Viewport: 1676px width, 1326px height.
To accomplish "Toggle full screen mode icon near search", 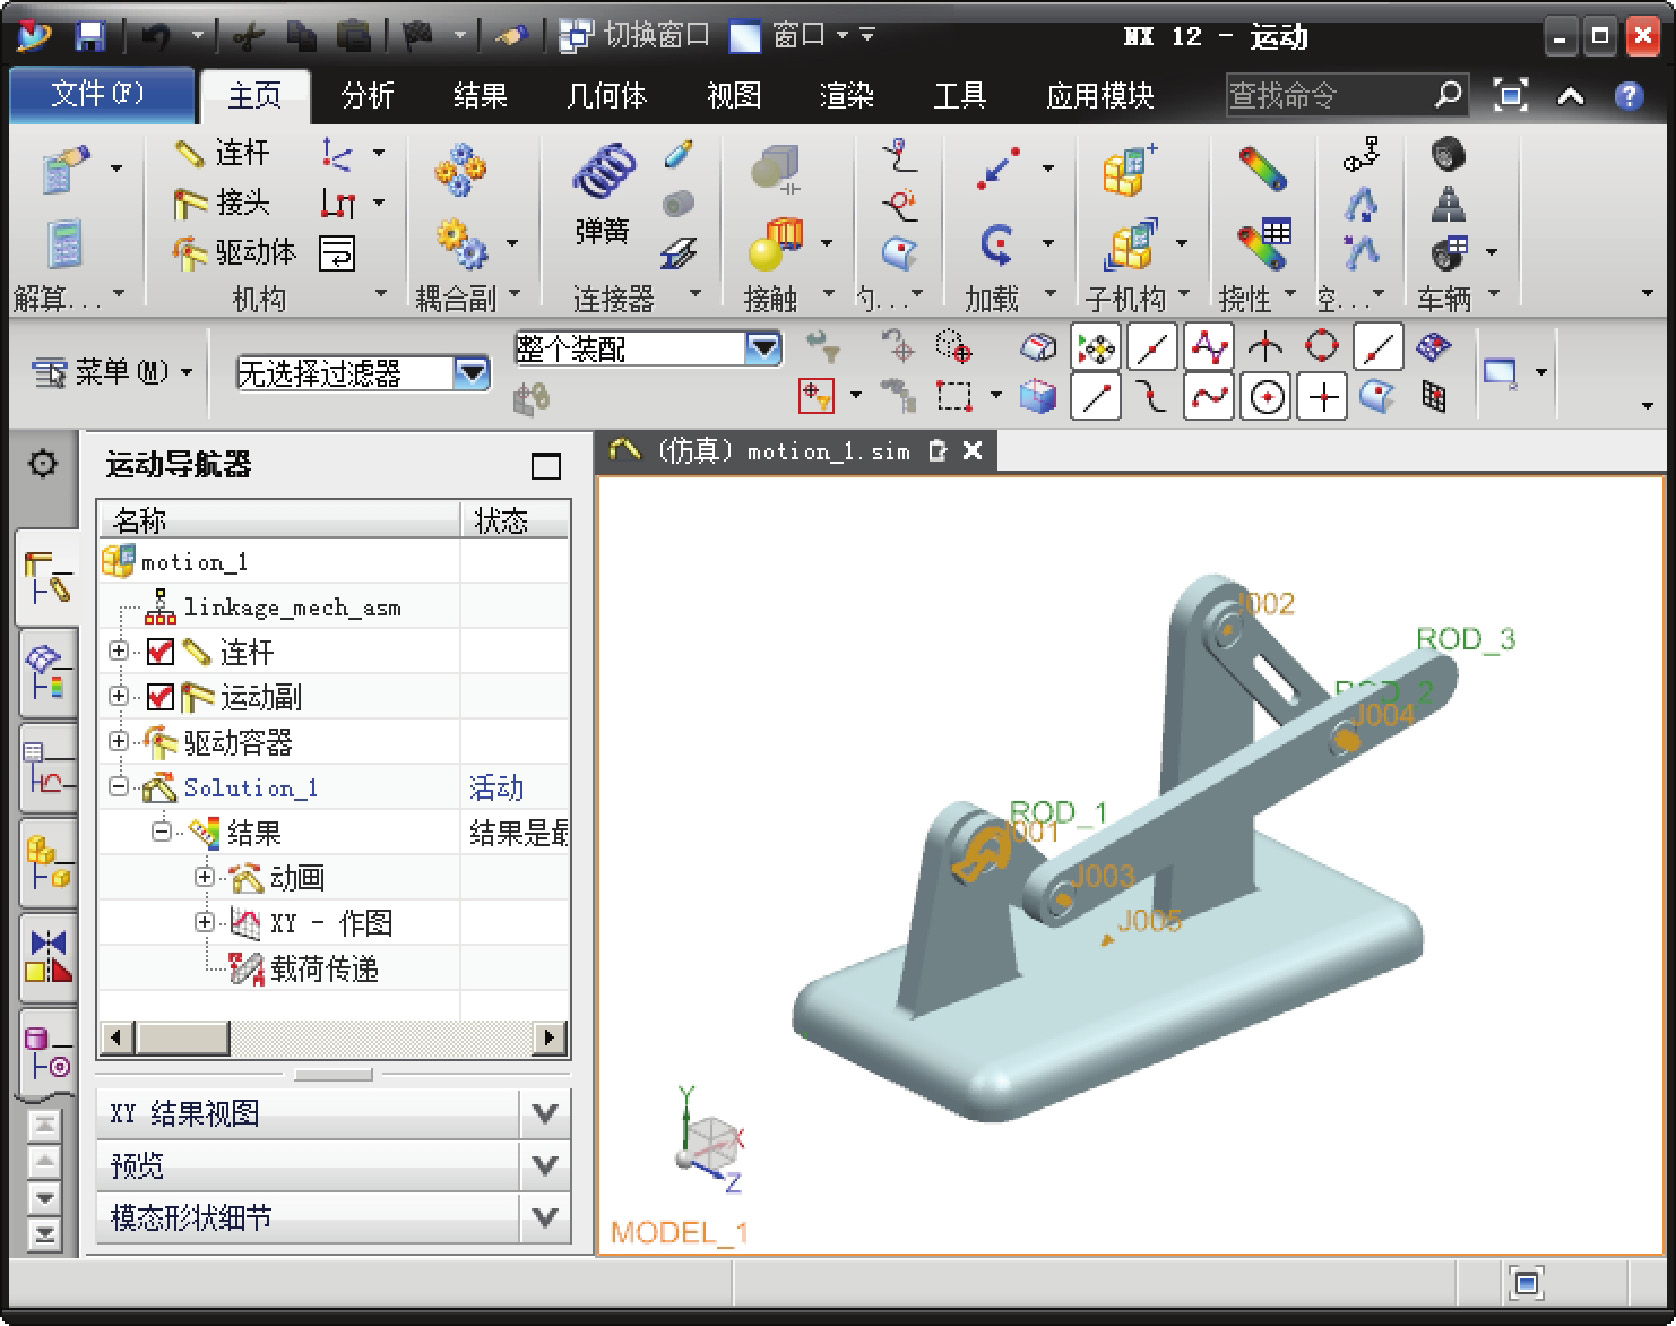I will (1510, 96).
